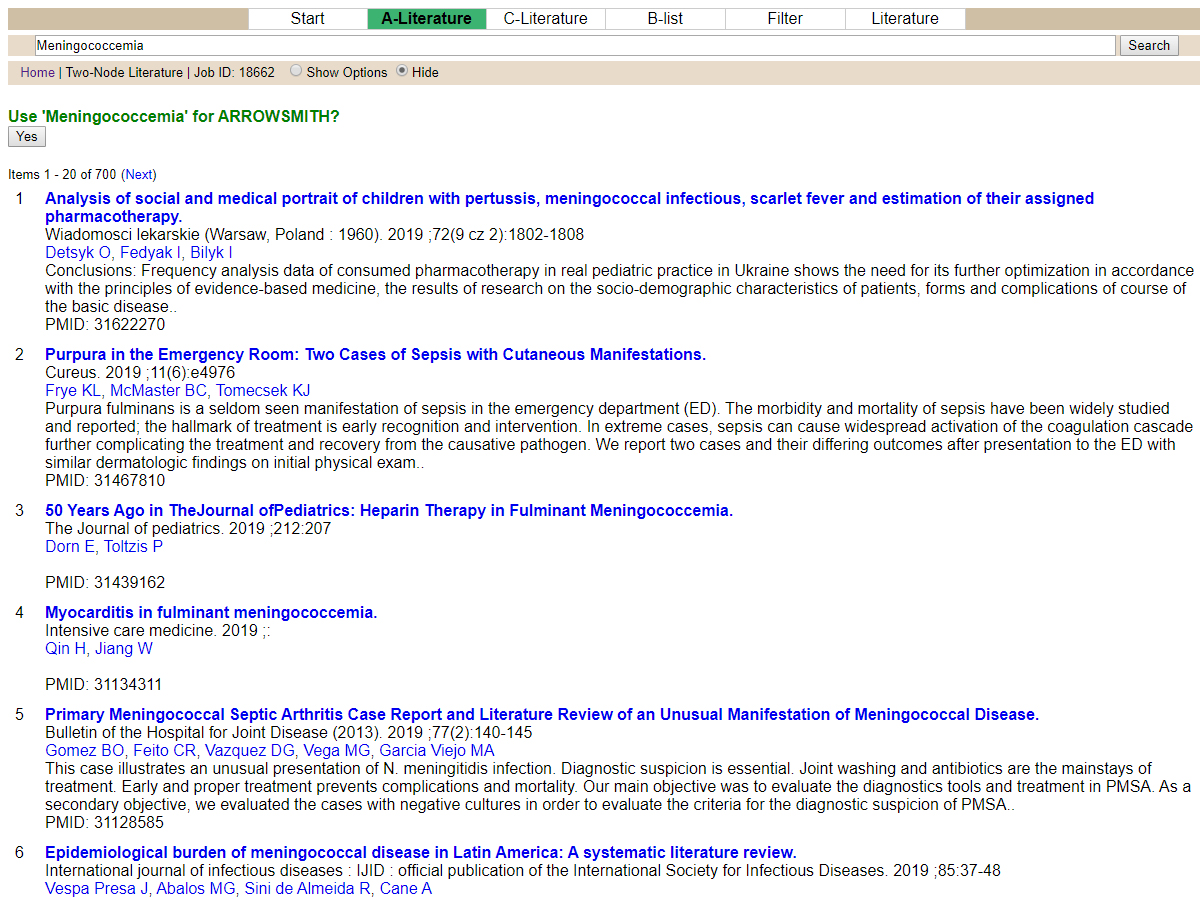
Task: Click the A-Literature tab
Action: click(426, 18)
